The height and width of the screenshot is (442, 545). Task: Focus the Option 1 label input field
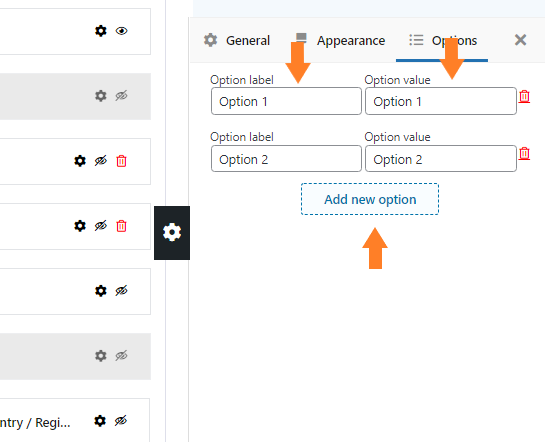click(x=286, y=101)
